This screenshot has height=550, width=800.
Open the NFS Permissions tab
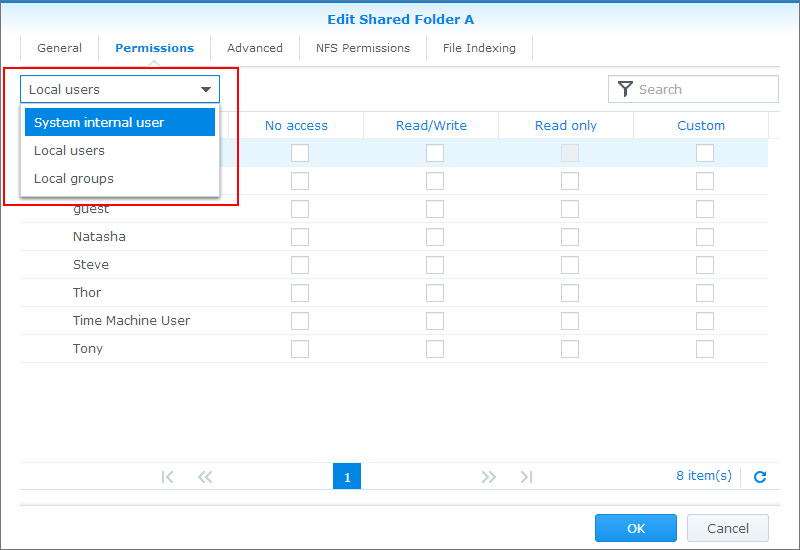point(363,48)
